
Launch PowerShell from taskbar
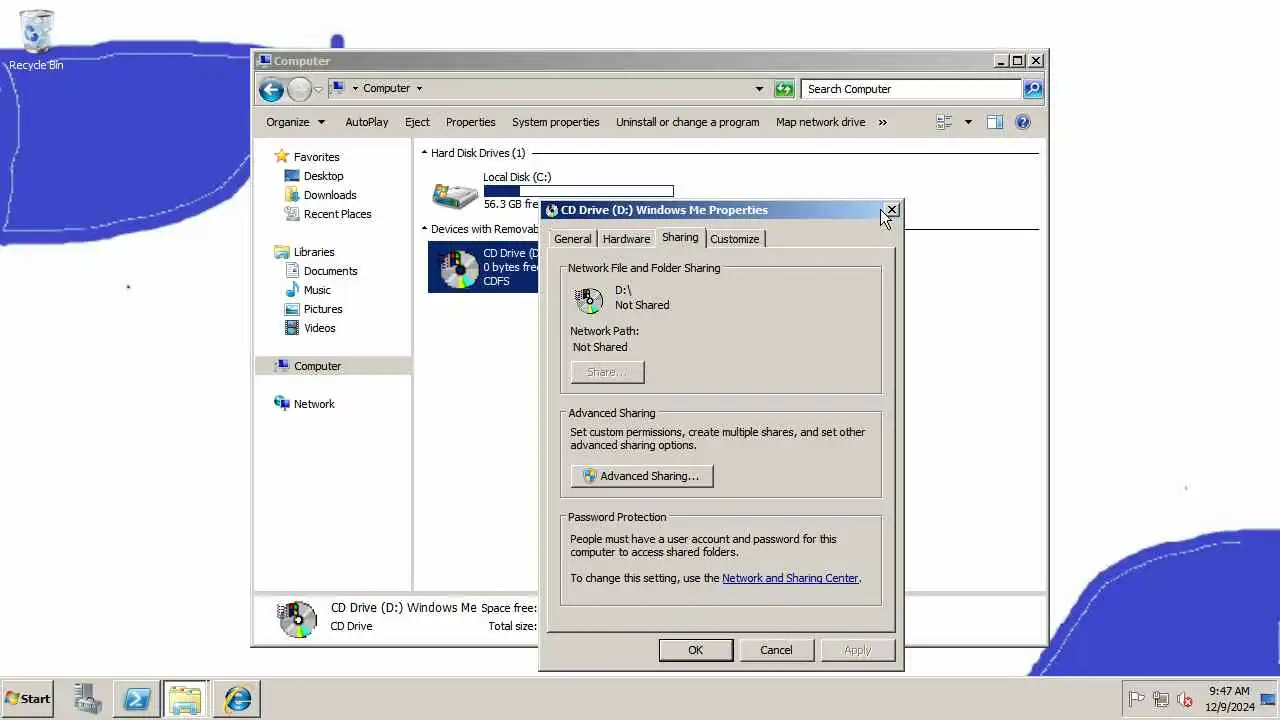(x=136, y=699)
